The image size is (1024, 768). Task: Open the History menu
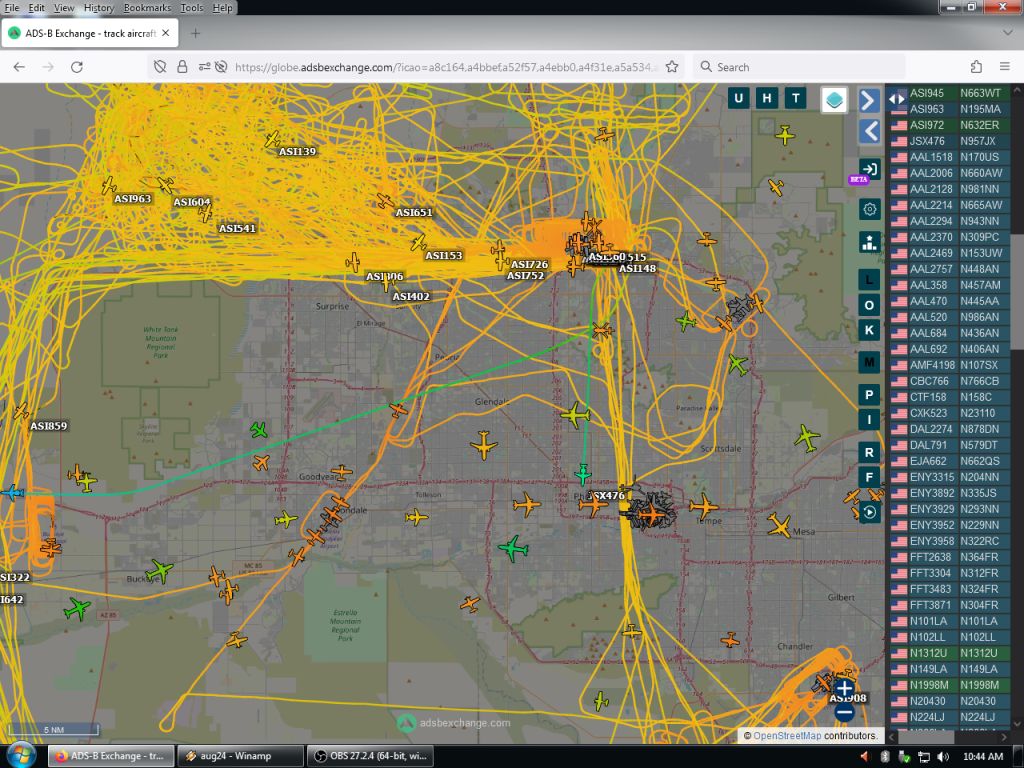coord(99,8)
